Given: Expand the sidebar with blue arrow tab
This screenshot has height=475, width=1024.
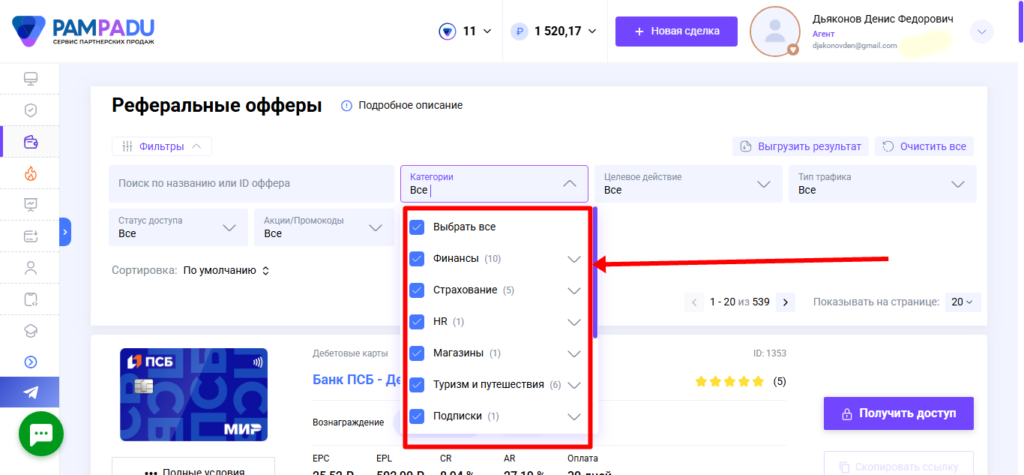Looking at the screenshot, I should pyautogui.click(x=65, y=231).
